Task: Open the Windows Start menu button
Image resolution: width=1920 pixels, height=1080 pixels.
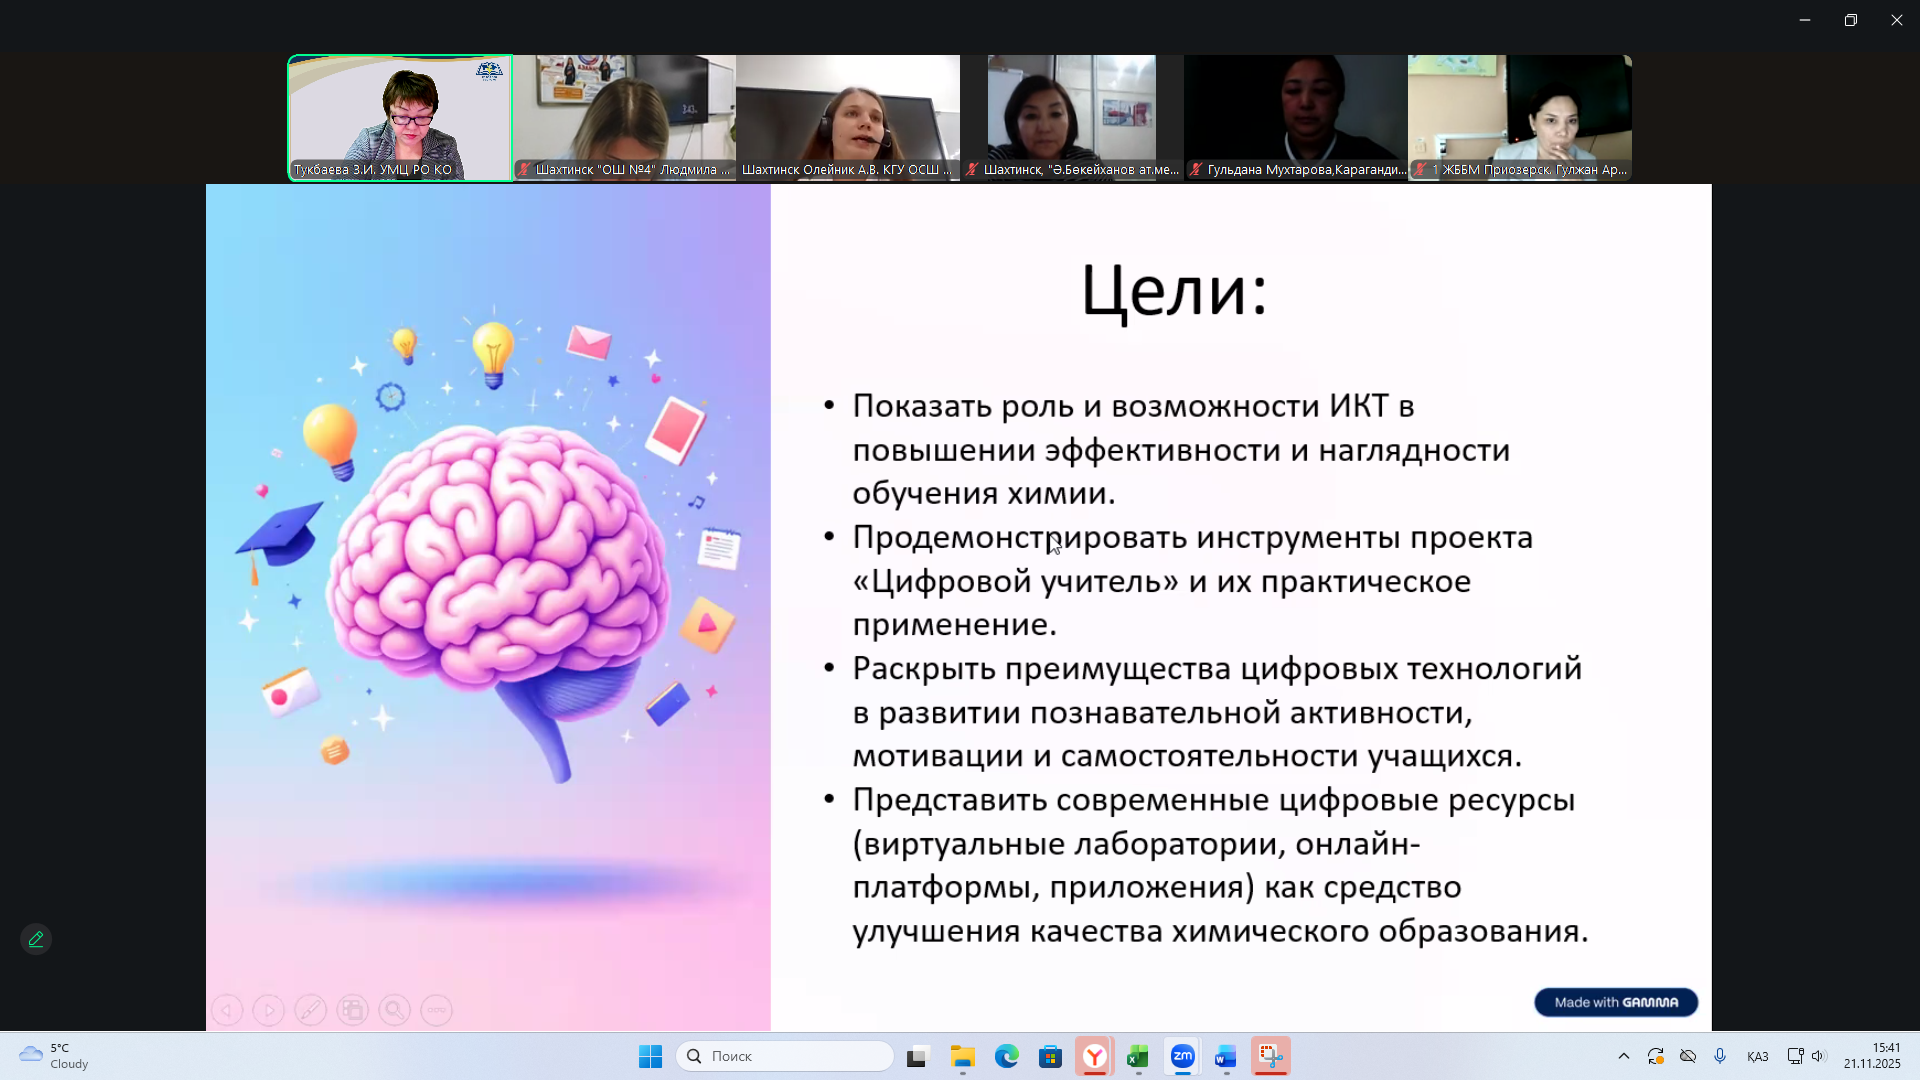Action: 650,1056
